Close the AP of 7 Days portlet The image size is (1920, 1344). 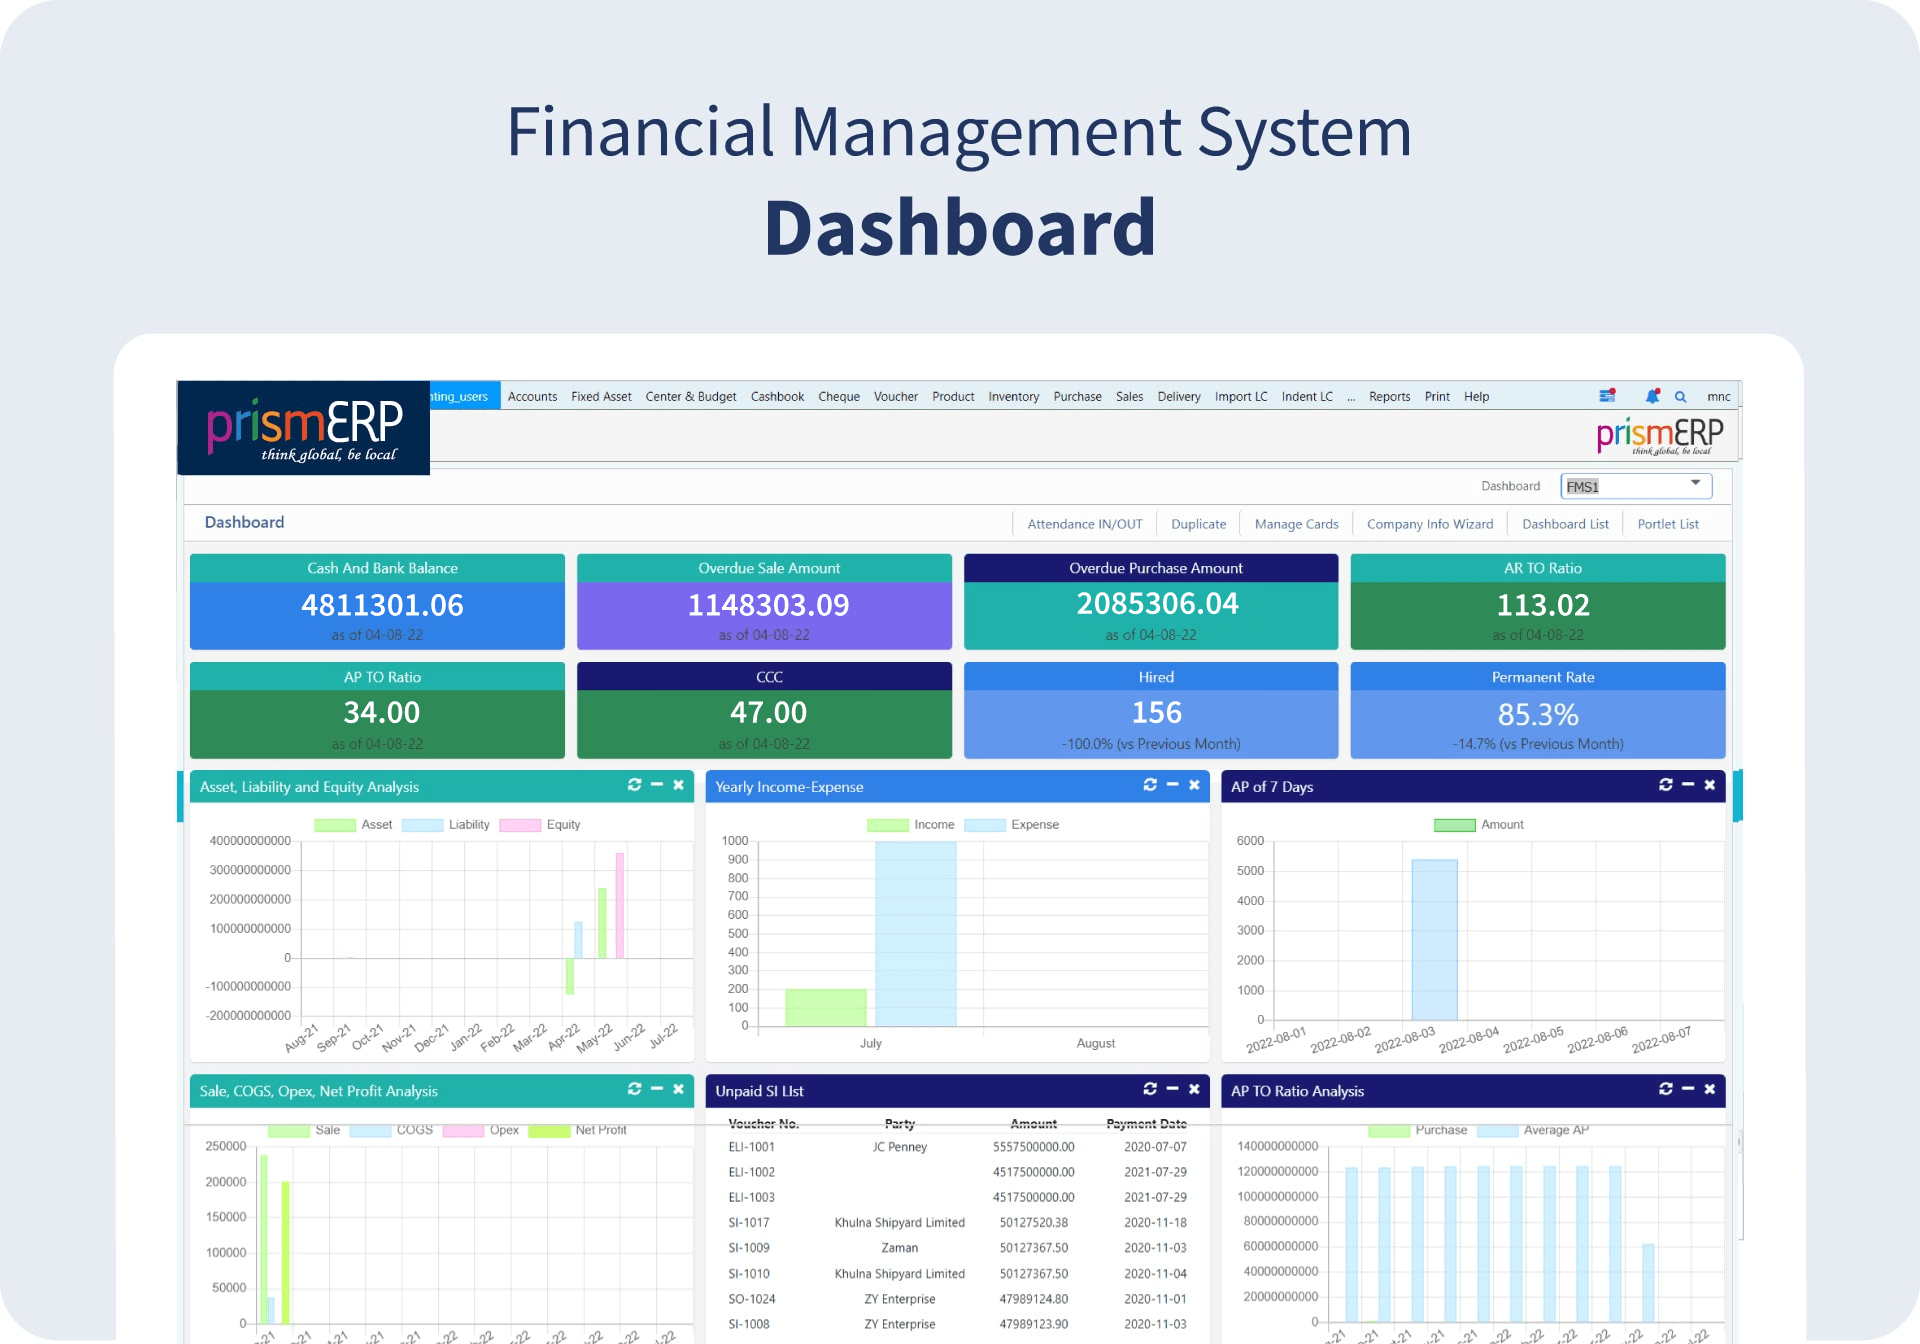pos(1710,785)
